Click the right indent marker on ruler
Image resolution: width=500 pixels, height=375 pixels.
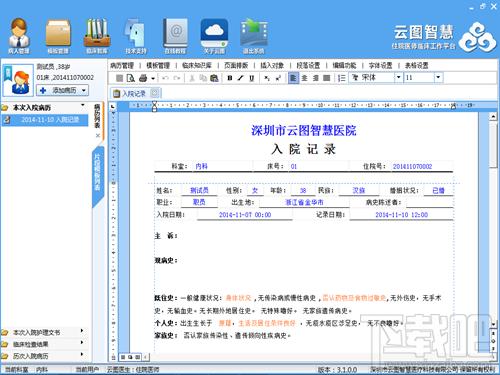tap(453, 106)
